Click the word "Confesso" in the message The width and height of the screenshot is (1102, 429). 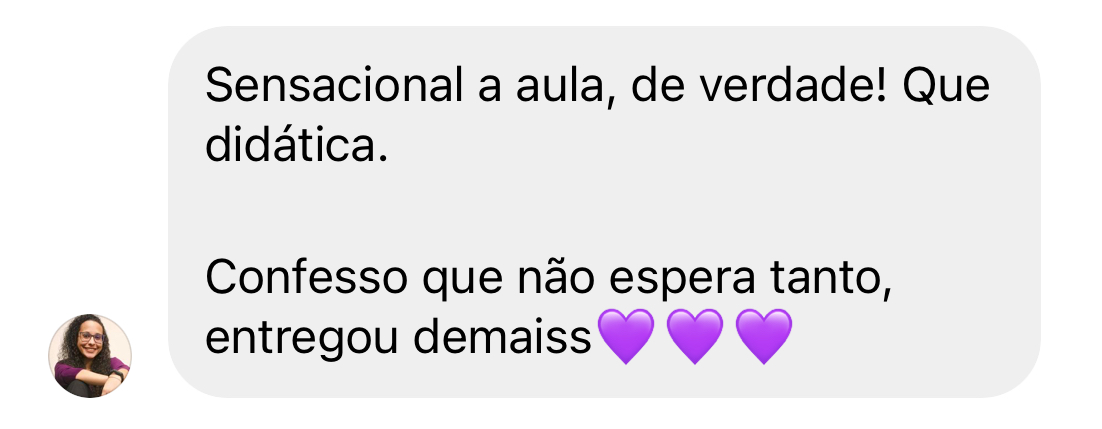point(306,278)
